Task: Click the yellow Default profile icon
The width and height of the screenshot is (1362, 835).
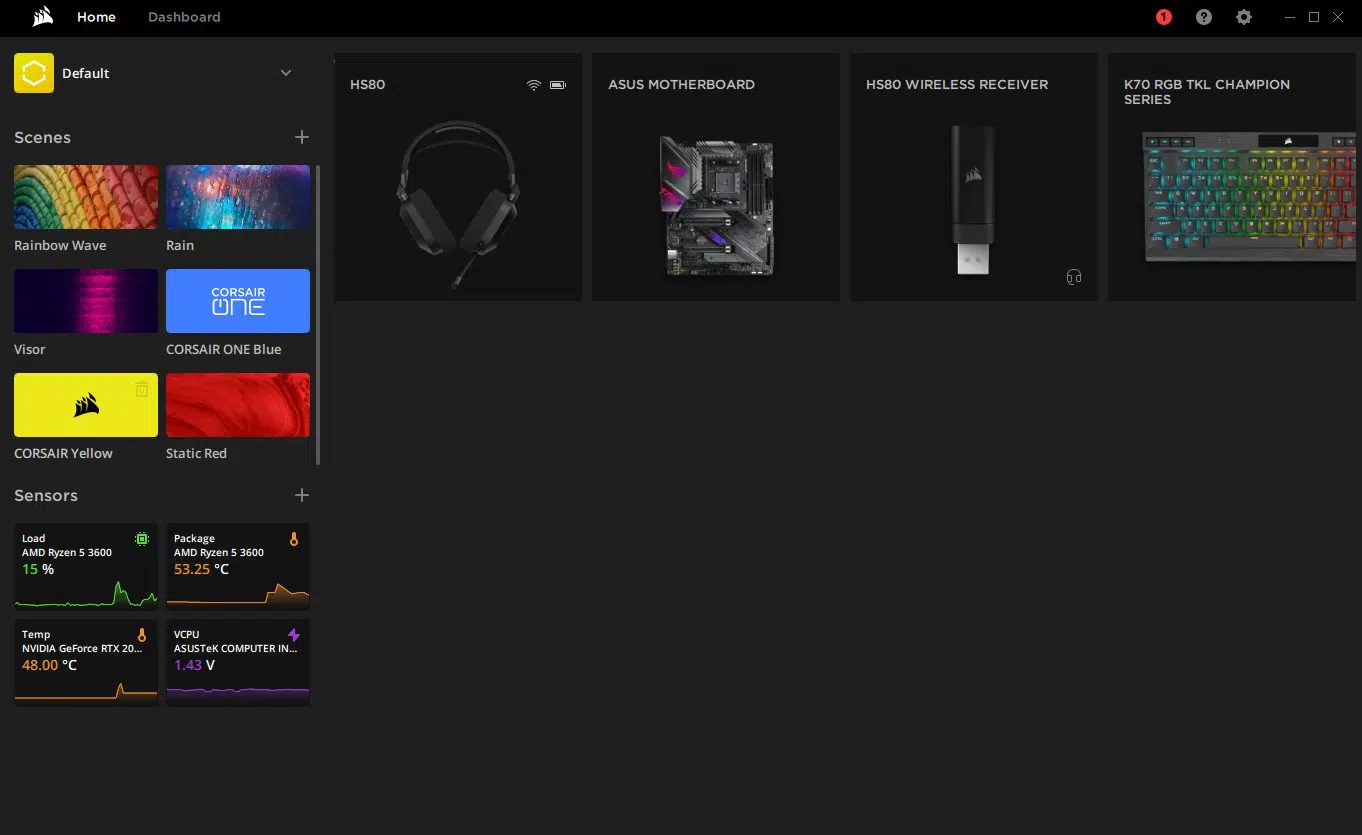Action: pos(34,73)
